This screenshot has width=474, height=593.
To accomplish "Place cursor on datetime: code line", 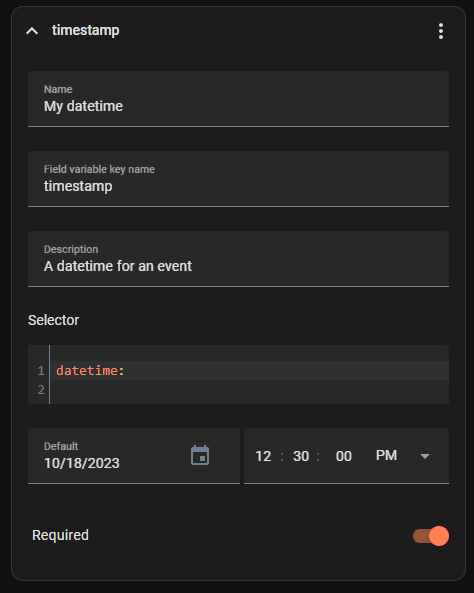I will click(249, 370).
